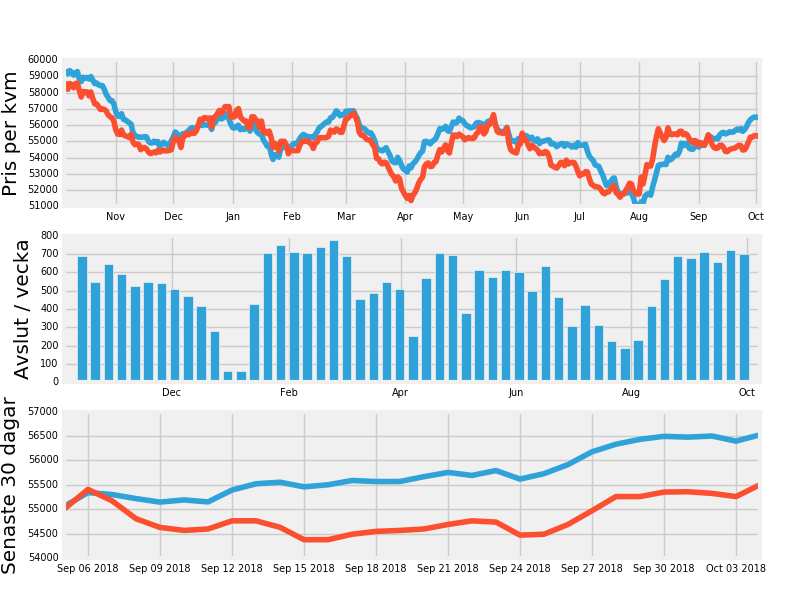Click the 'Feb' label under the bar chart
This screenshot has height=600, width=800.
(x=289, y=393)
